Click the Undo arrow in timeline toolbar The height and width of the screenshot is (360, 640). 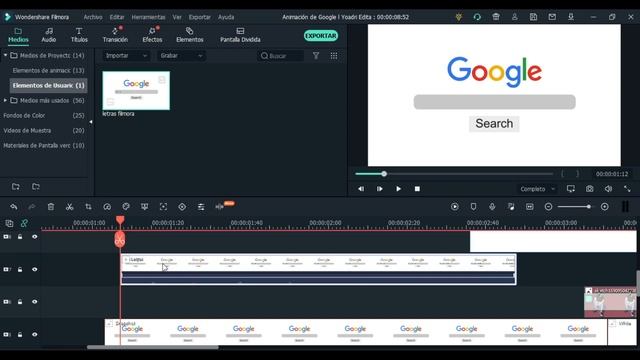(x=14, y=207)
